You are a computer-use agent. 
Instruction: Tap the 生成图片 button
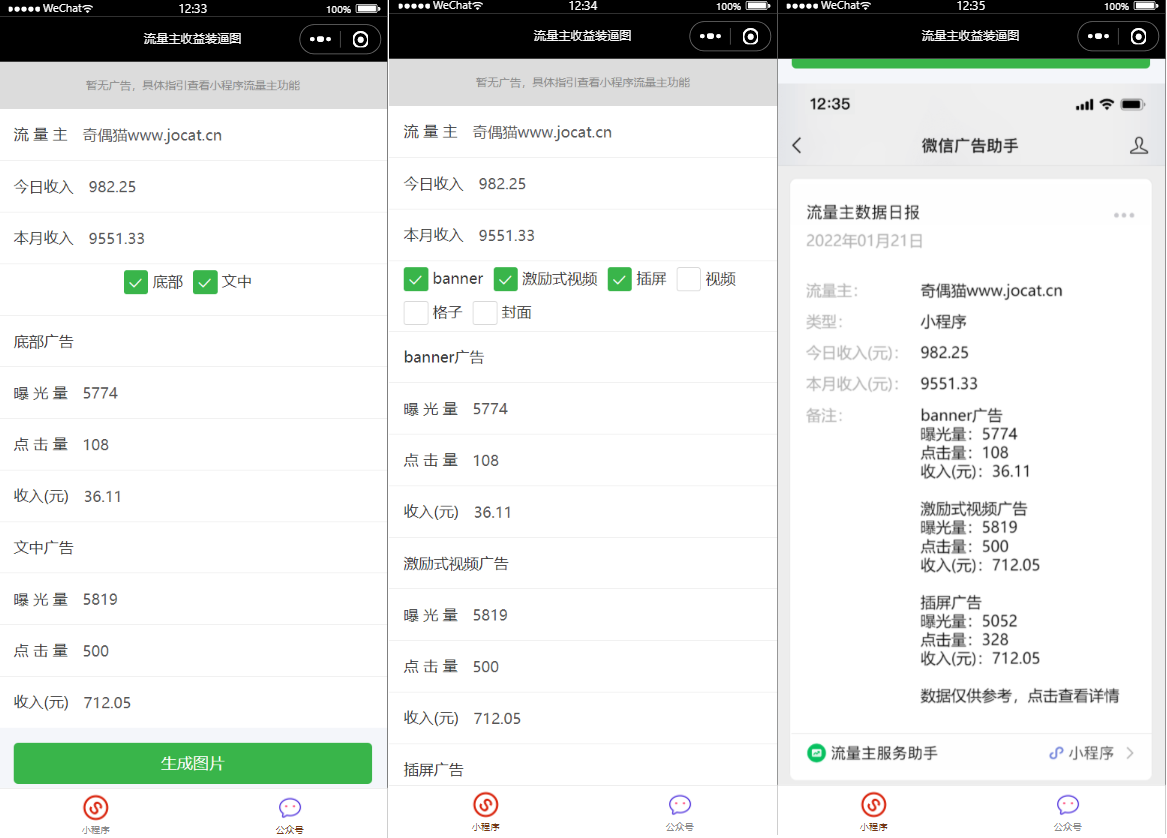[192, 763]
